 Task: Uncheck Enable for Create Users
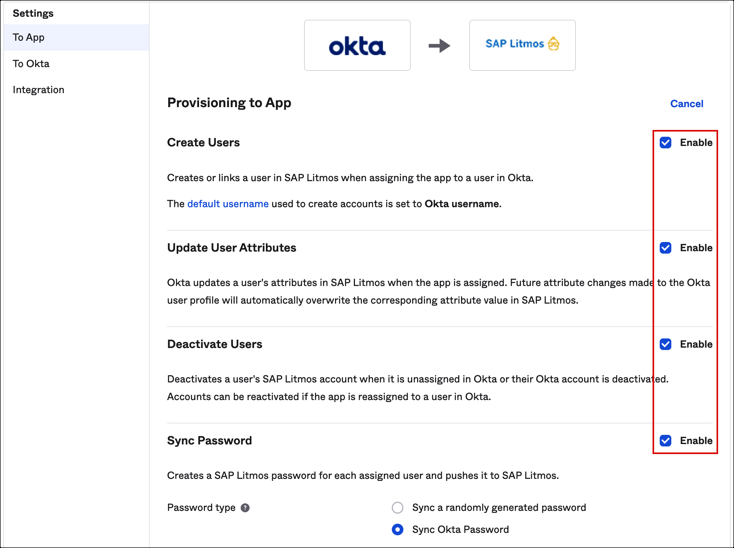click(x=666, y=143)
